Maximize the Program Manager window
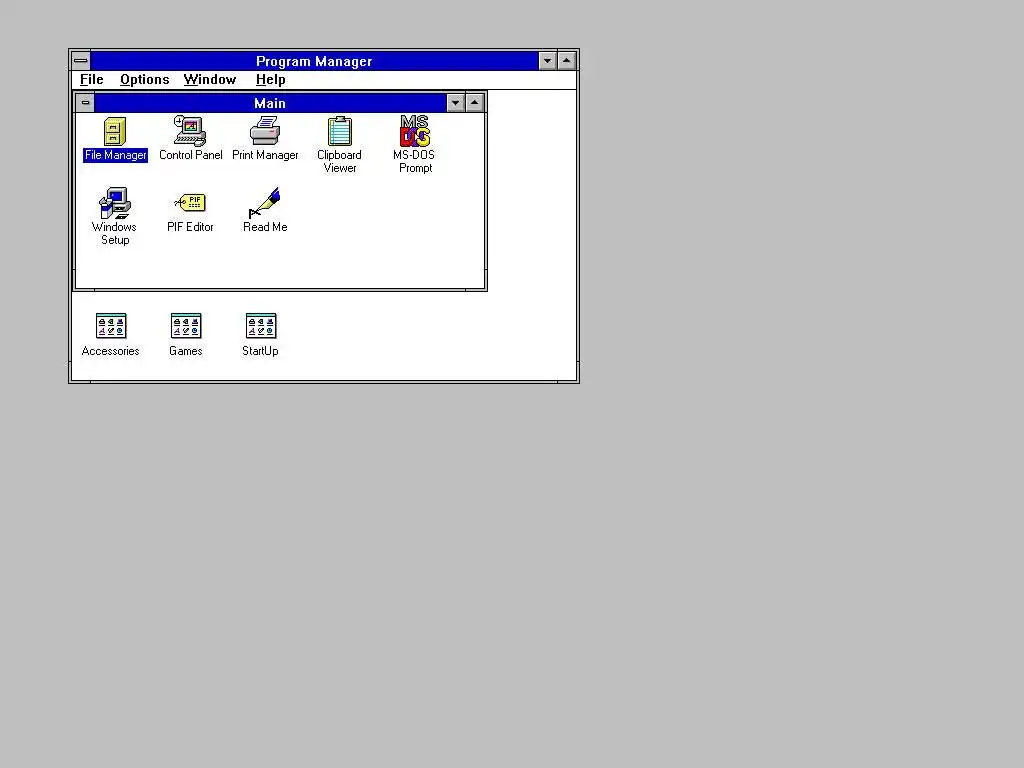This screenshot has width=1024, height=768. [567, 61]
